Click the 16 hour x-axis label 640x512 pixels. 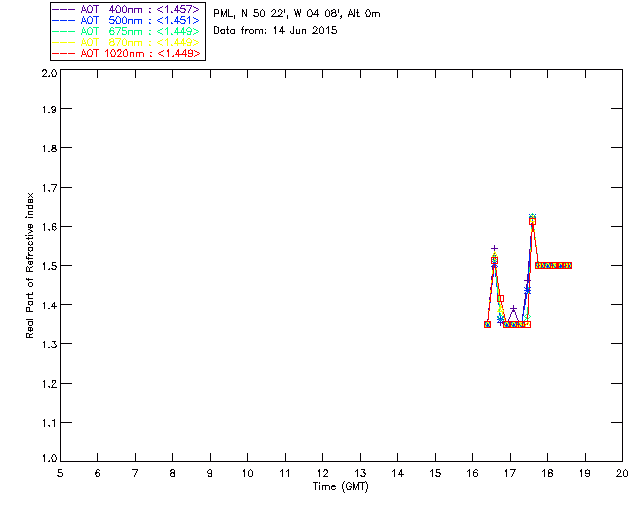pyautogui.click(x=473, y=473)
